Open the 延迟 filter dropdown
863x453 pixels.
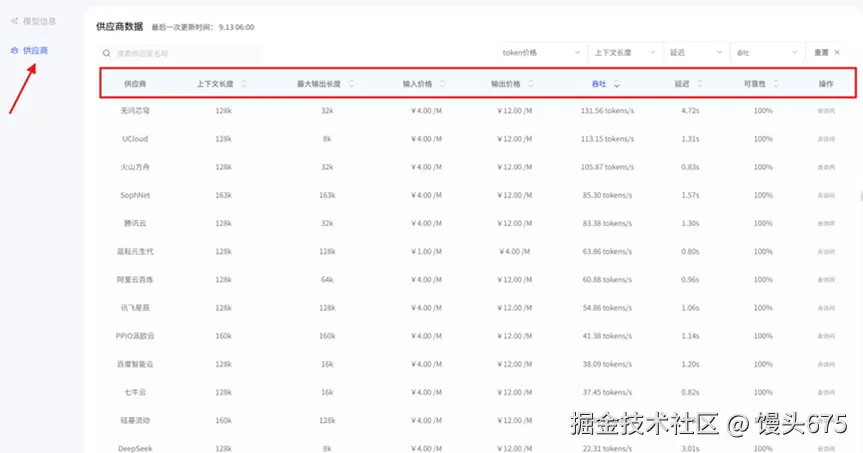pyautogui.click(x=696, y=53)
